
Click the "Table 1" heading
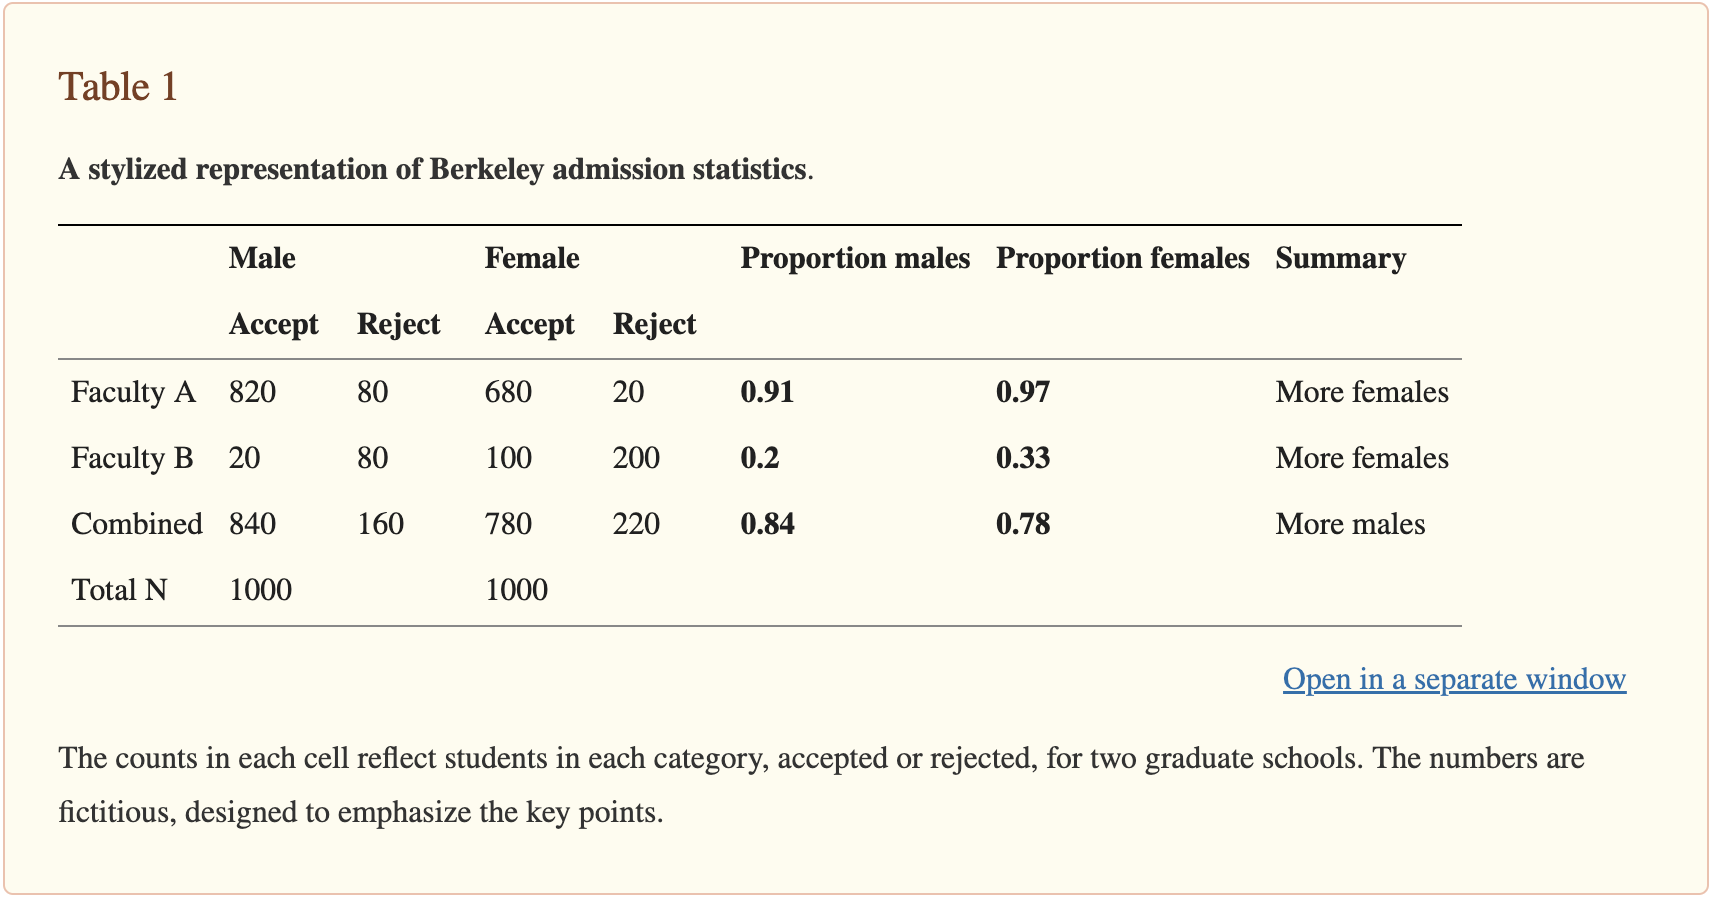pyautogui.click(x=118, y=87)
